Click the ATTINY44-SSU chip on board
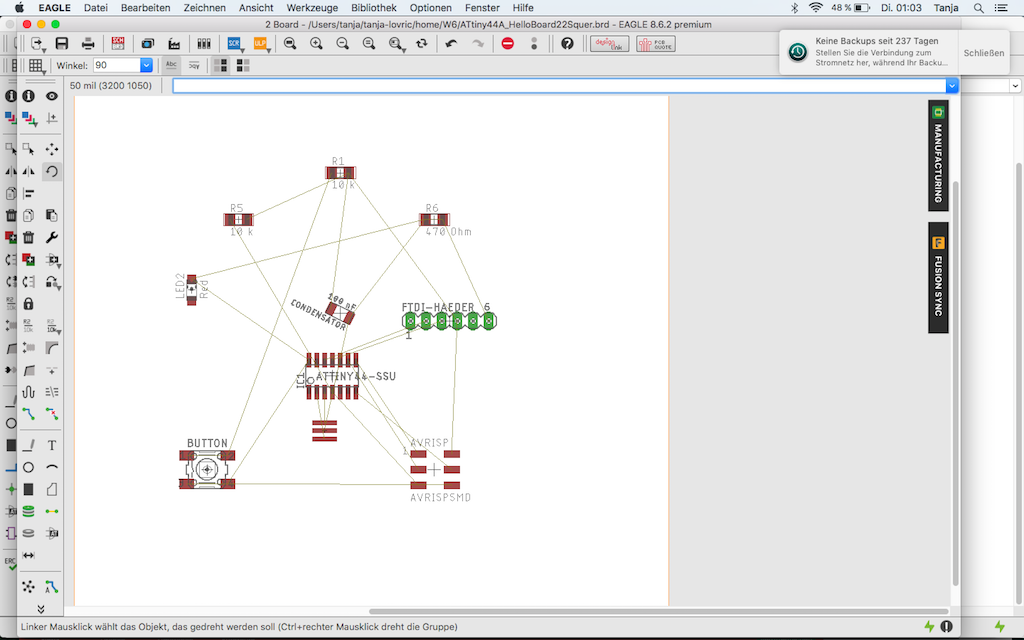Screen dimensions: 1024x640 [x=332, y=376]
